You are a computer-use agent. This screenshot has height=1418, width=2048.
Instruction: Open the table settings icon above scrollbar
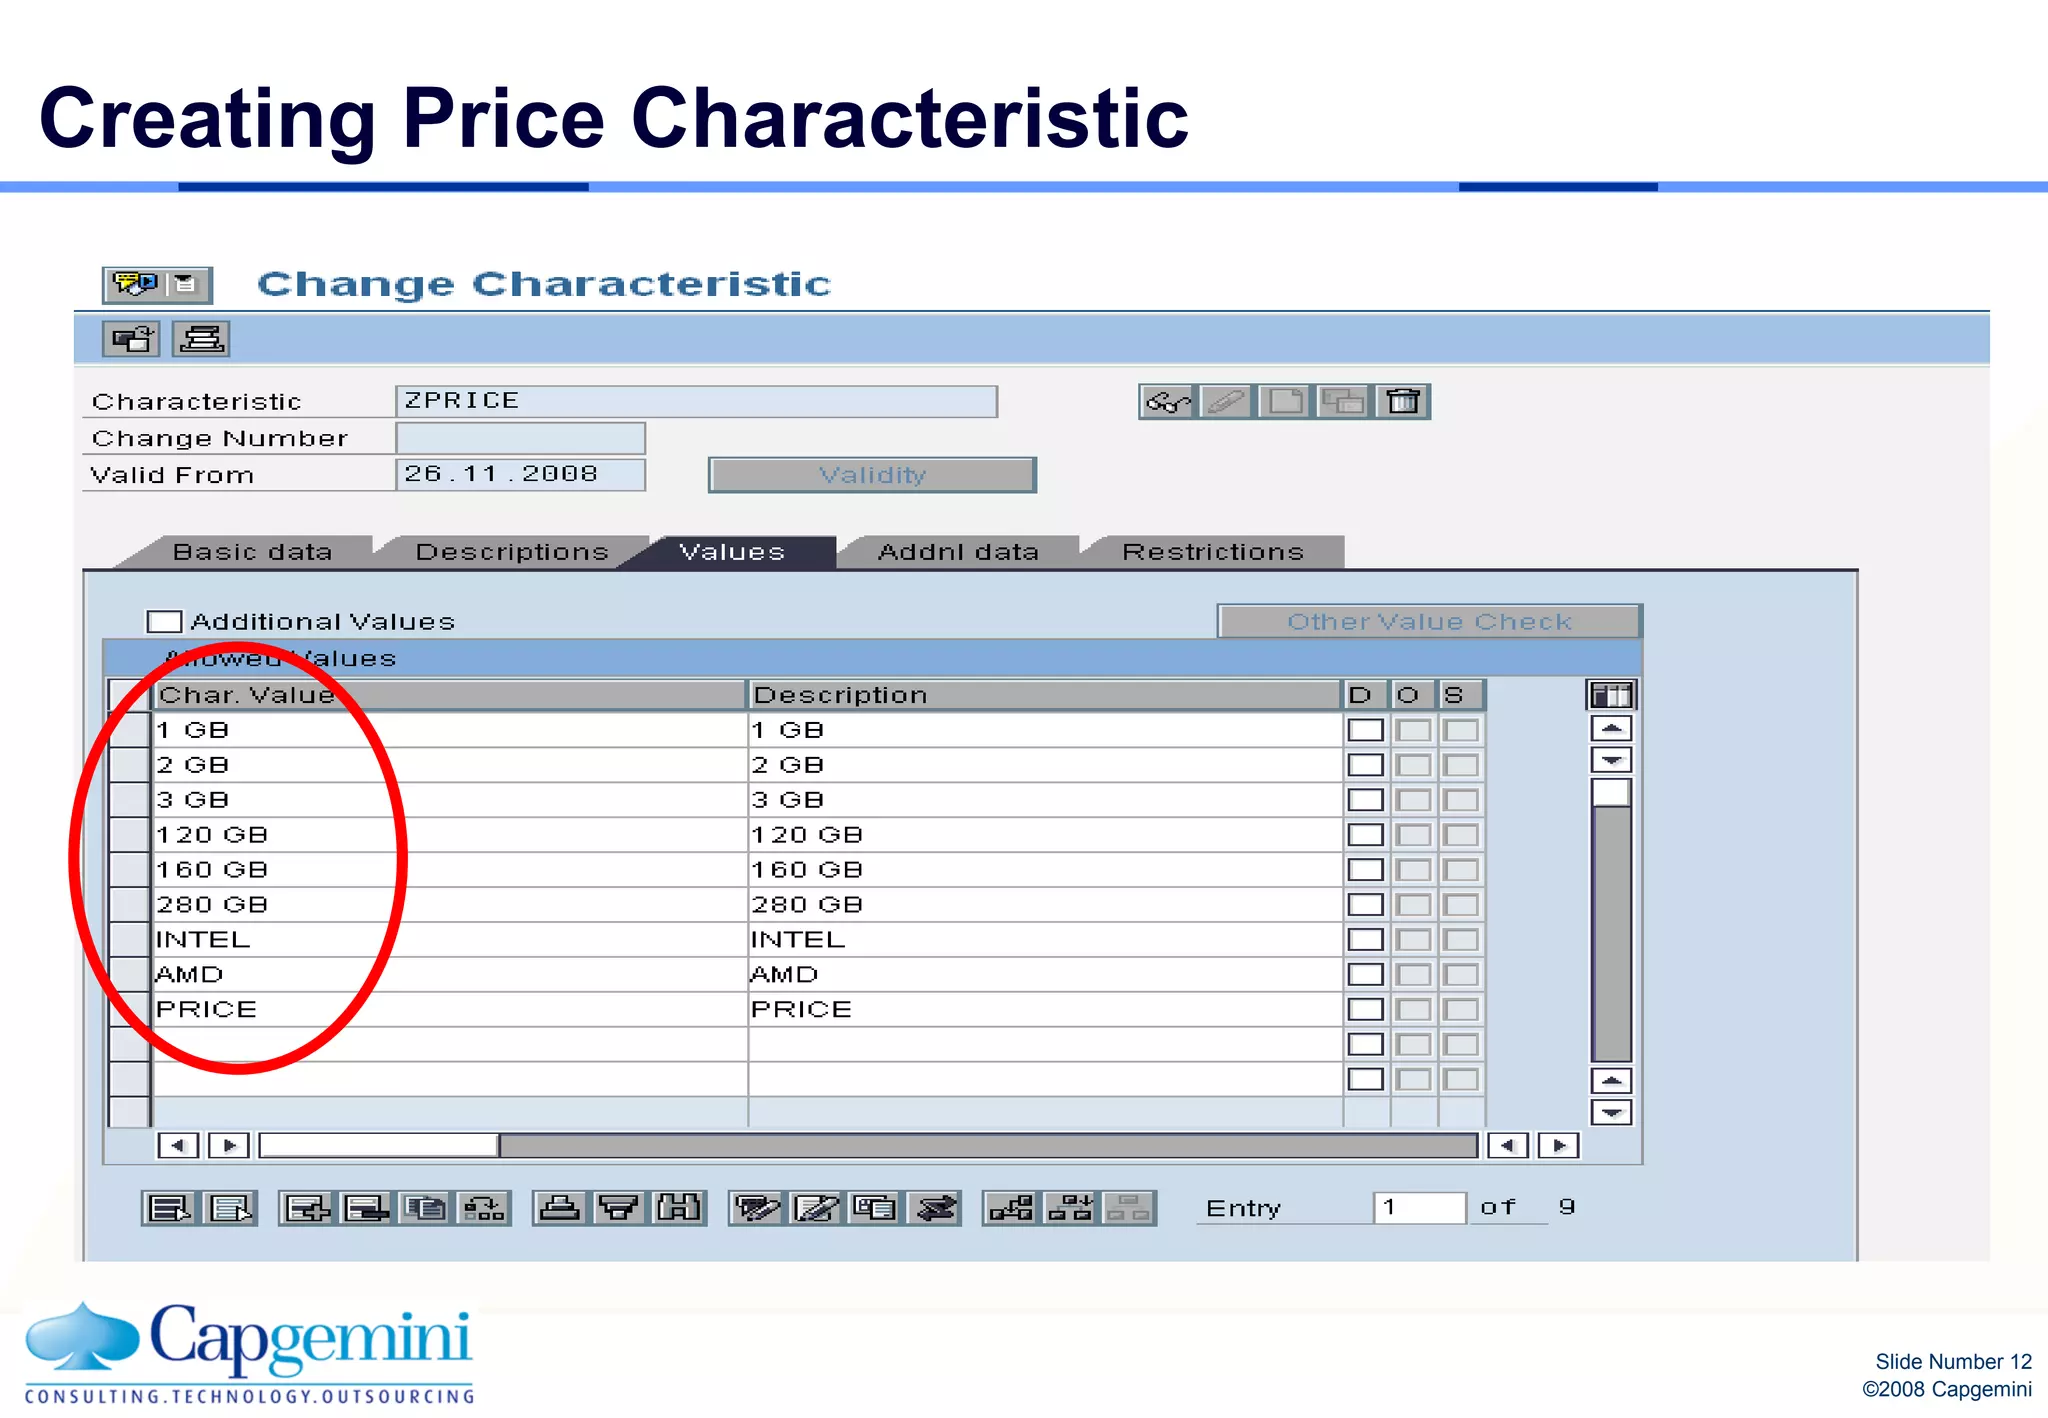coord(1611,695)
